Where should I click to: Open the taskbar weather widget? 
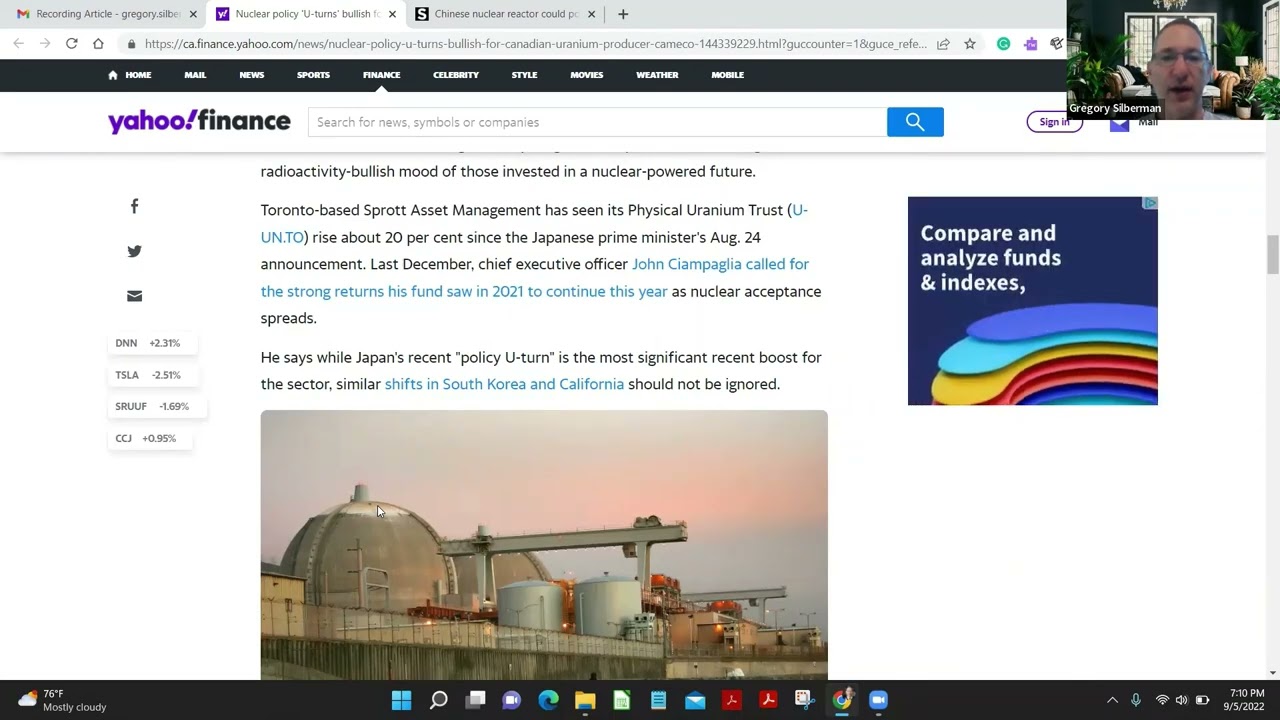click(62, 700)
